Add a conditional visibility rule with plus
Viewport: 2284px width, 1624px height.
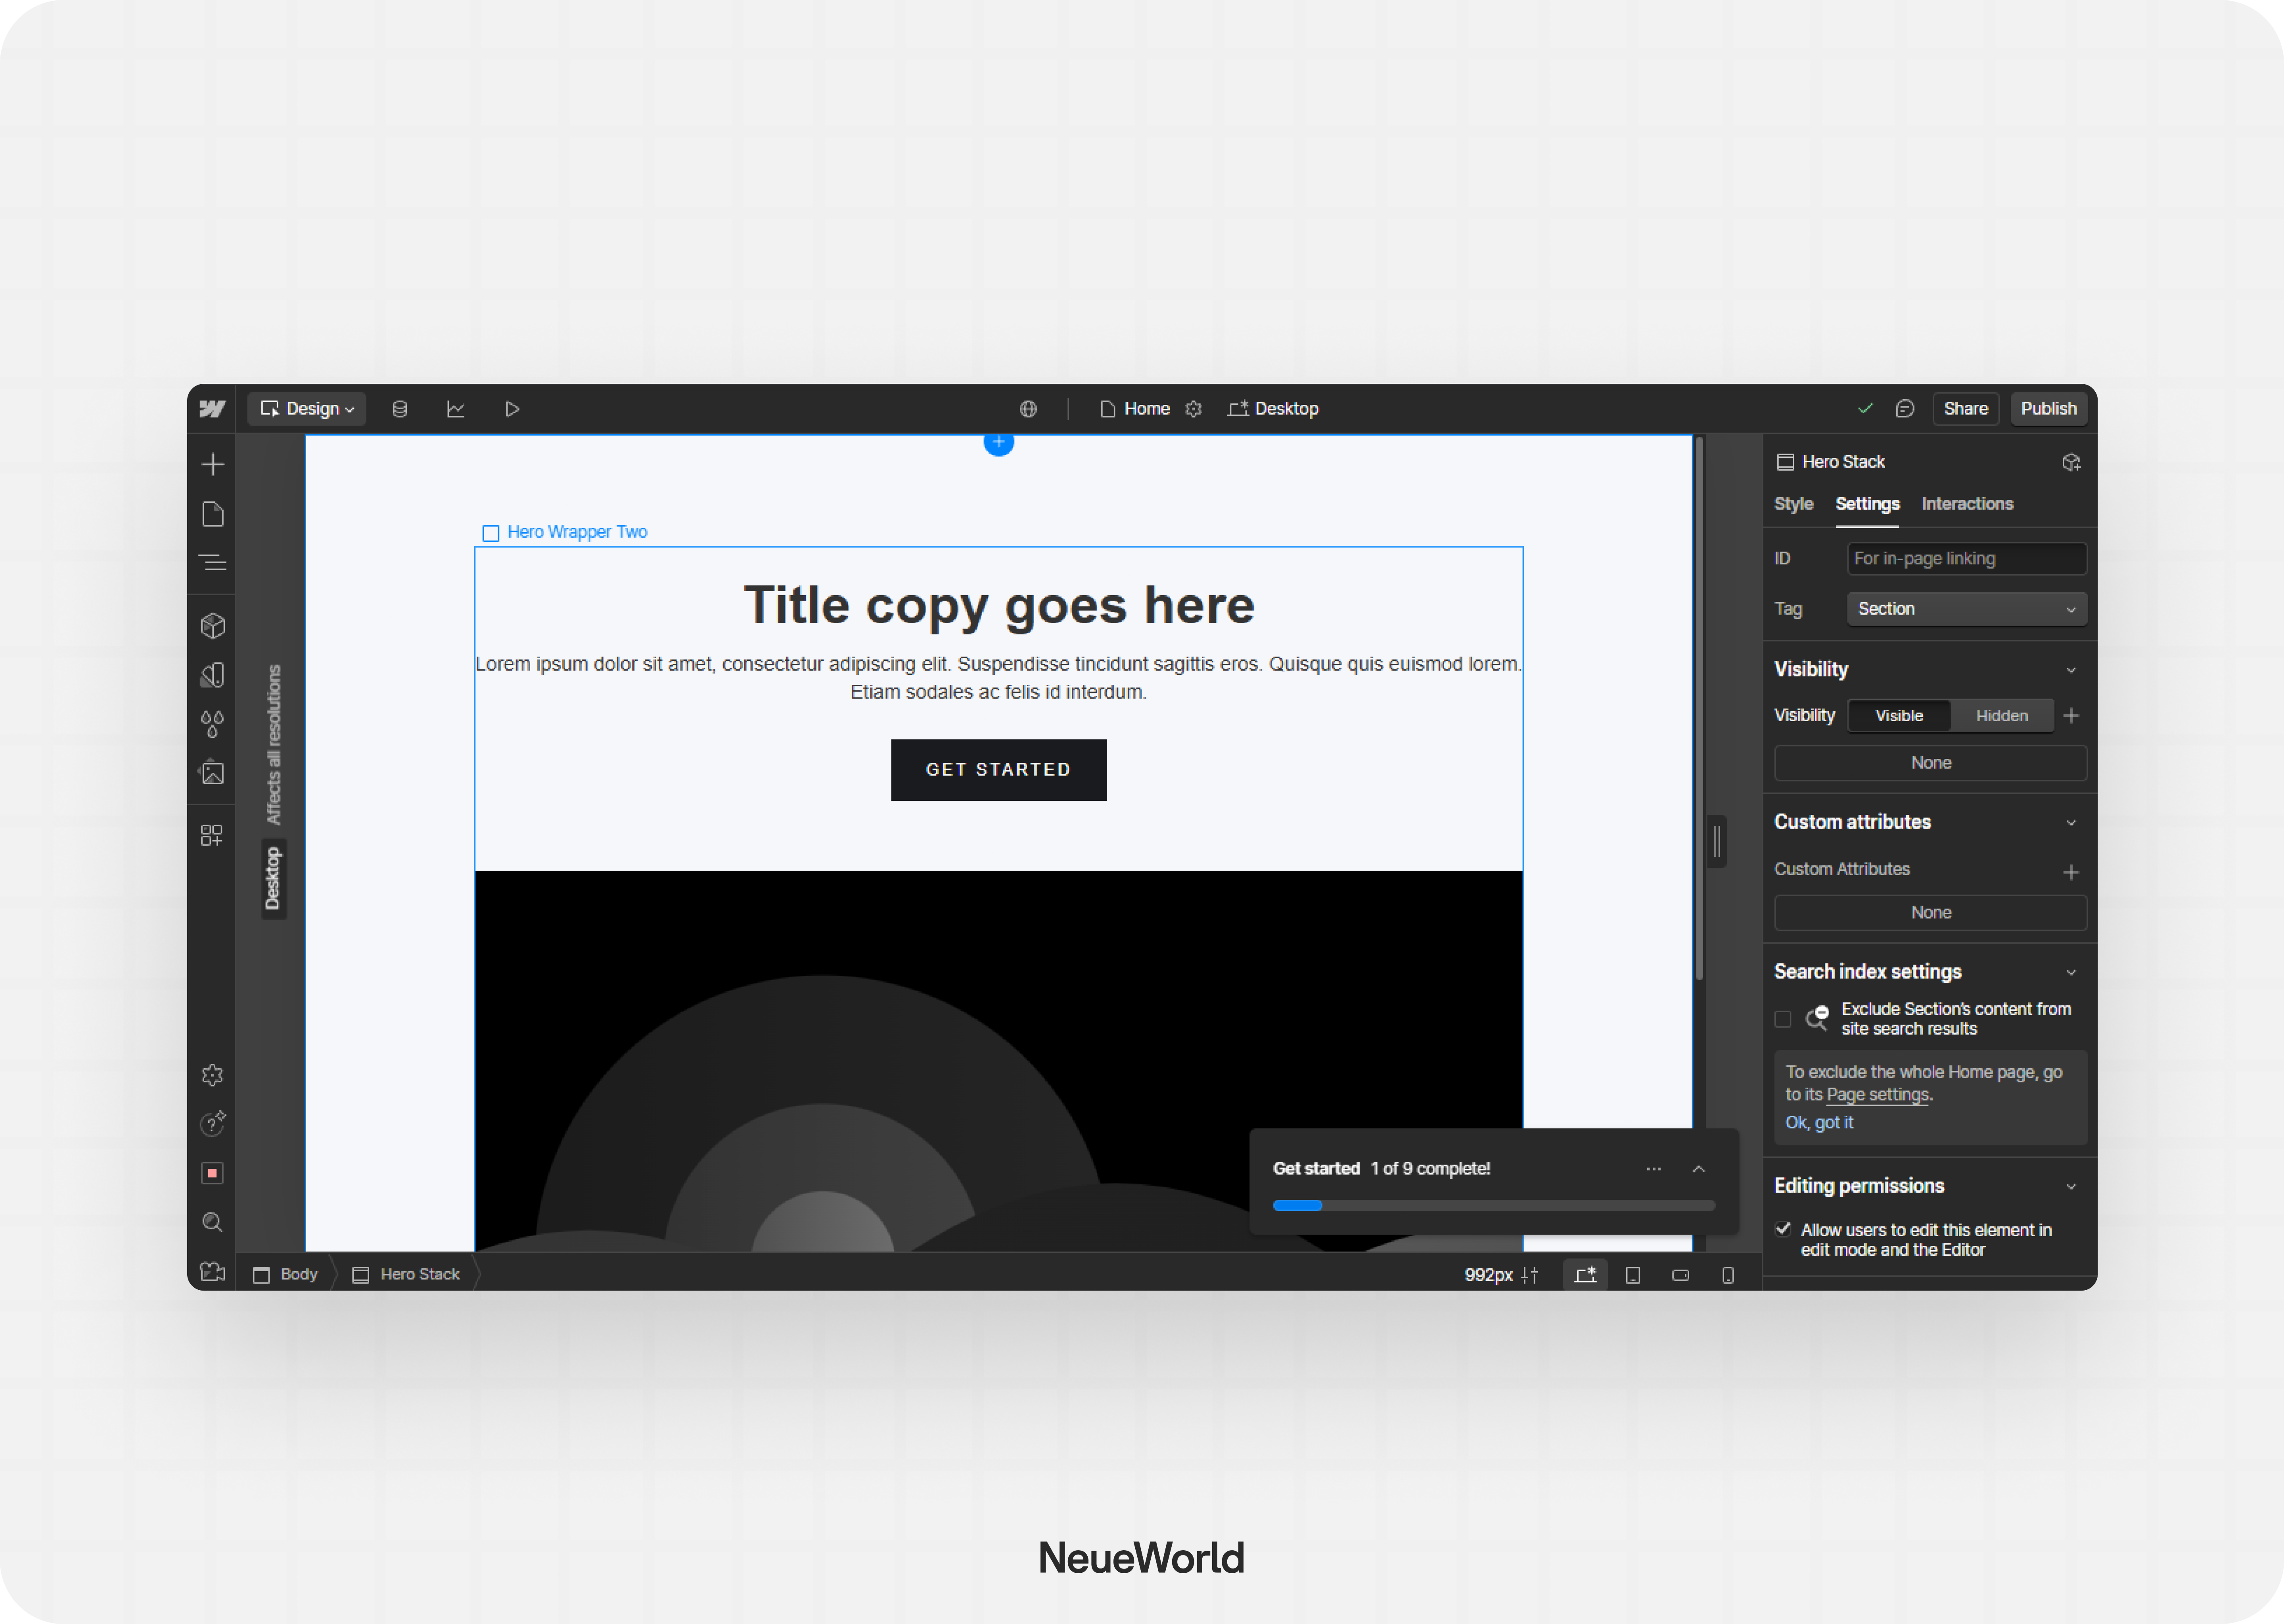tap(2071, 716)
